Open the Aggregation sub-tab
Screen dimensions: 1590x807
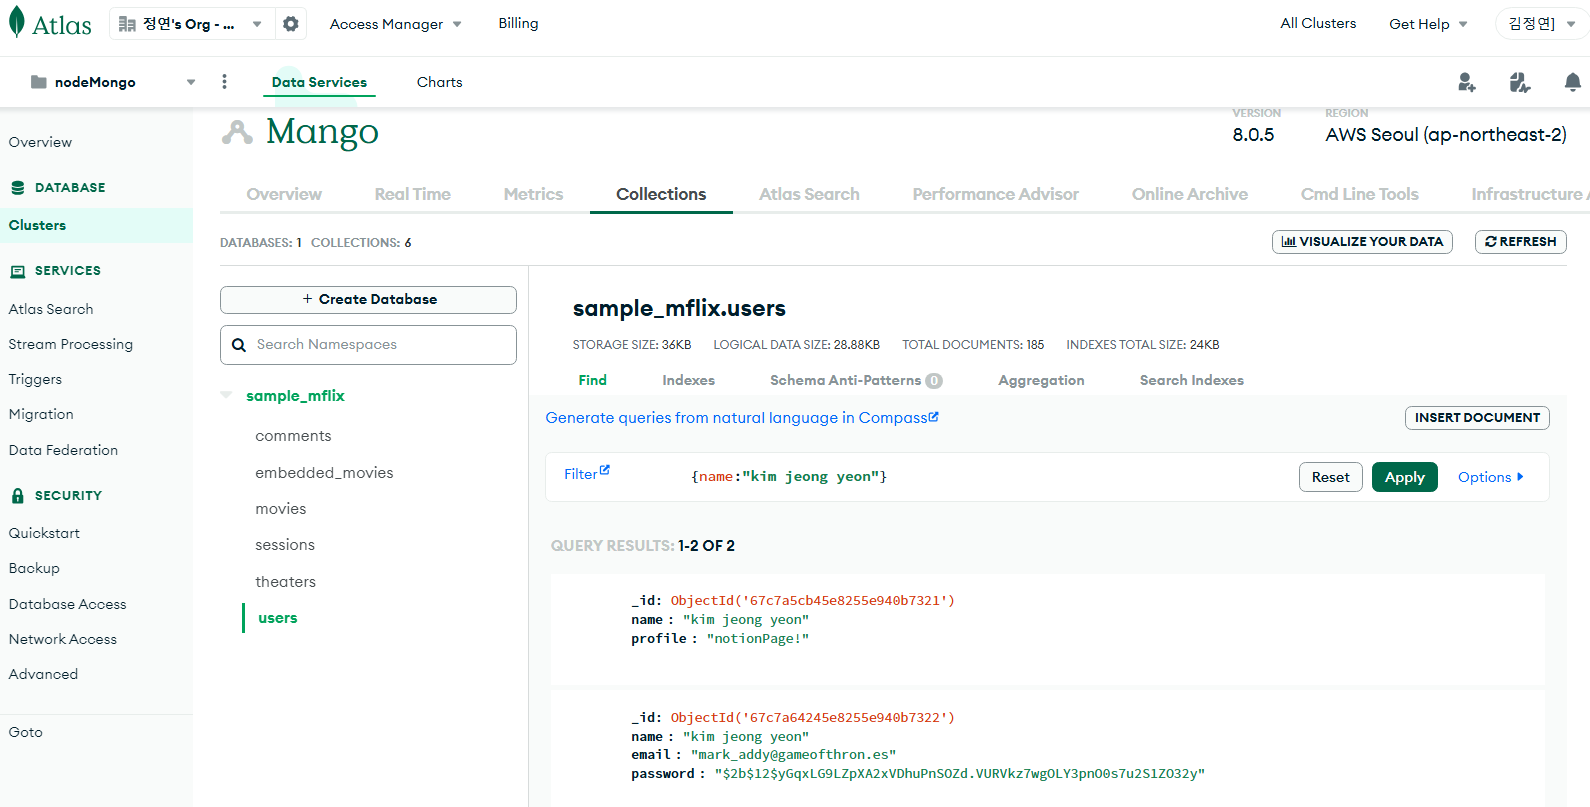(x=1041, y=380)
